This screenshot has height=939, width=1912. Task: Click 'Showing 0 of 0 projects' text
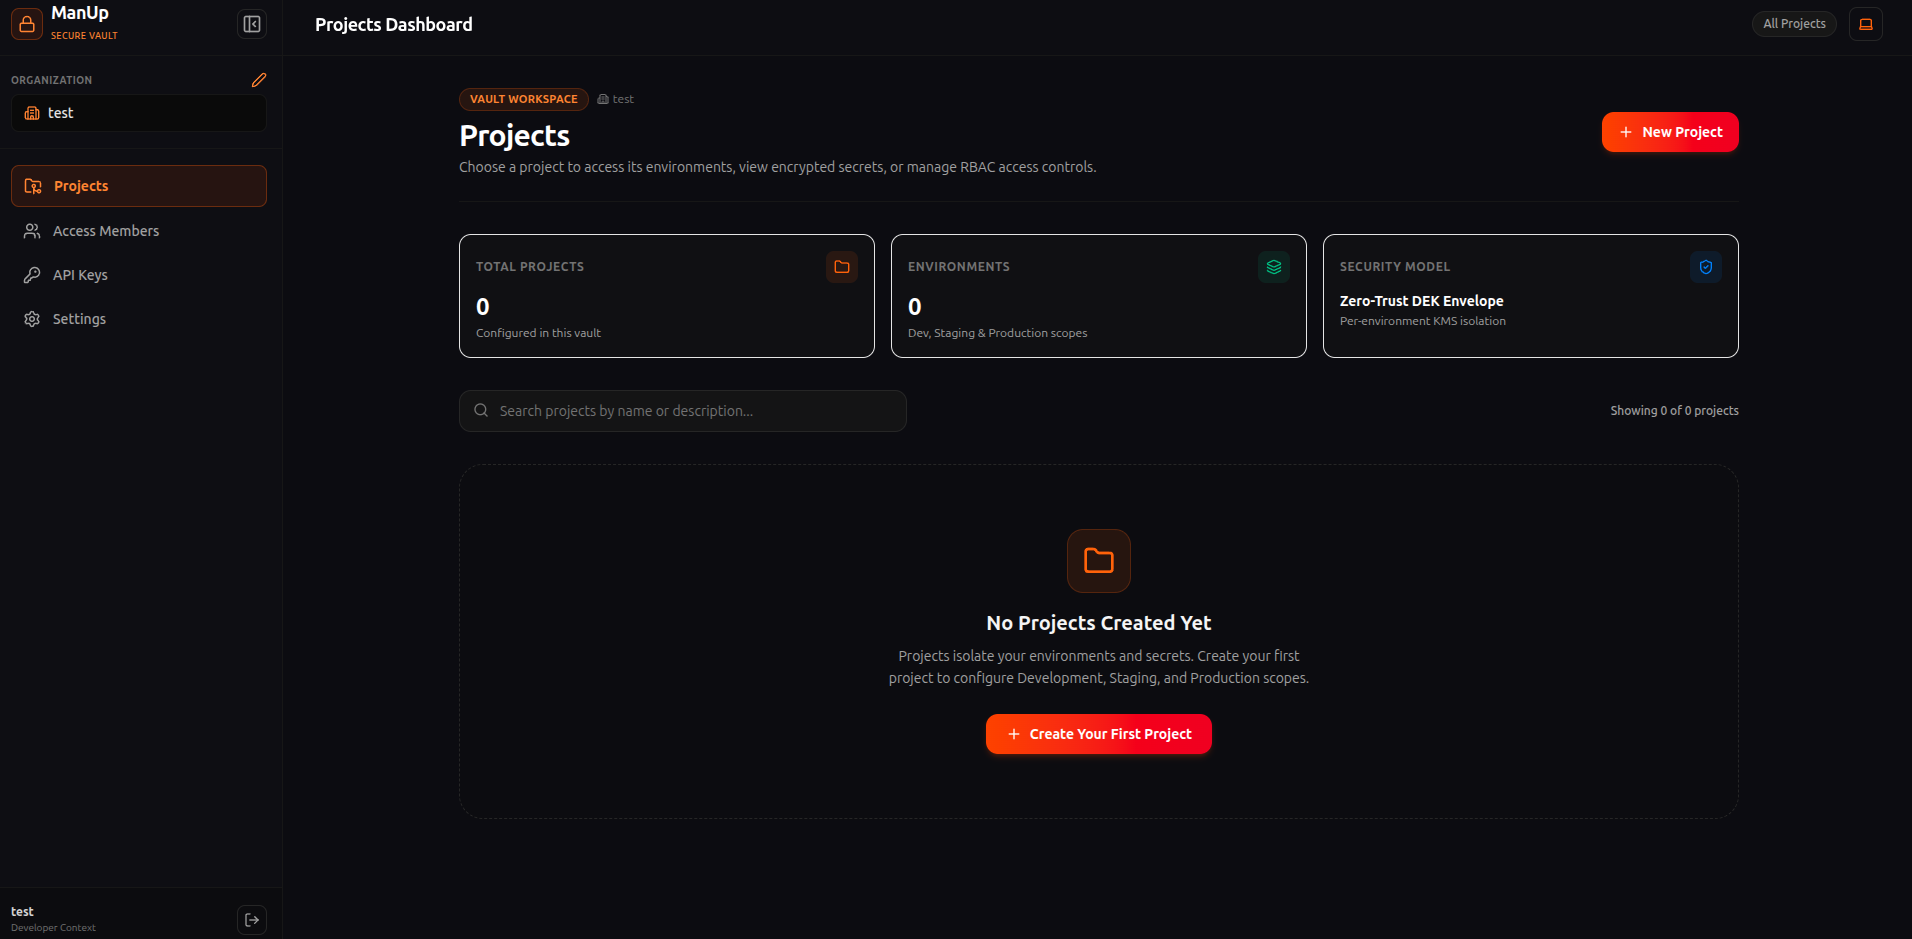1674,411
